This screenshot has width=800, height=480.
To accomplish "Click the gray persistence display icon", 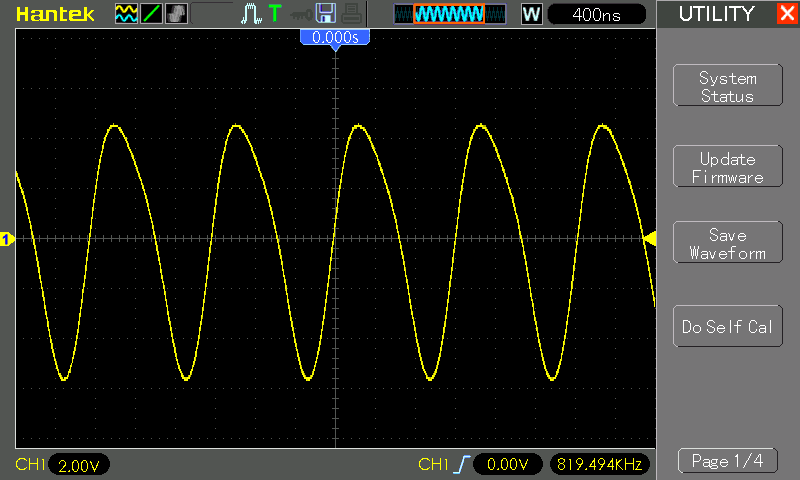I will (175, 14).
